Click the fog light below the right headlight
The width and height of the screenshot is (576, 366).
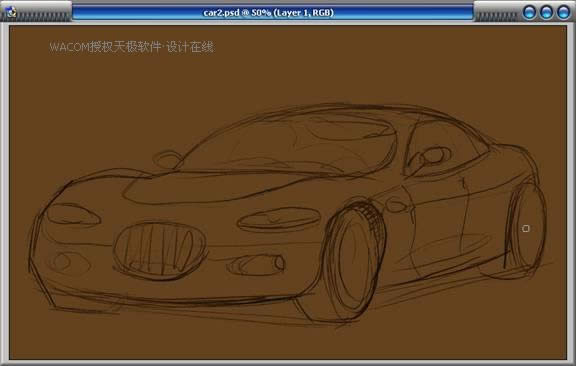[257, 264]
